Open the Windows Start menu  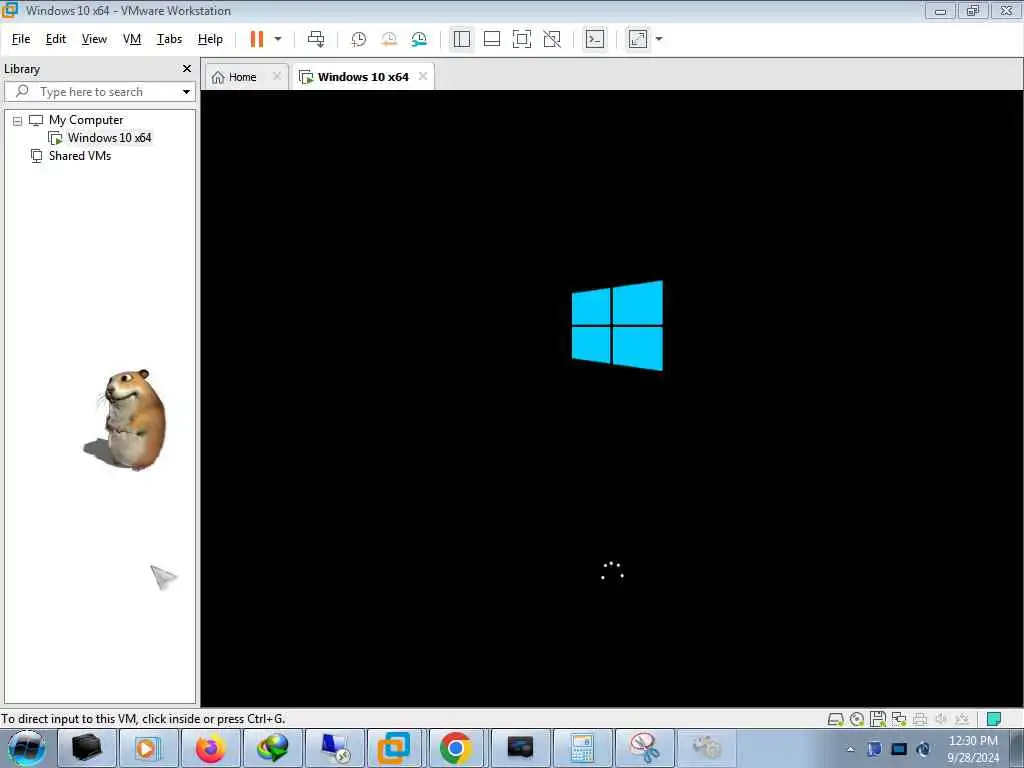(x=27, y=748)
